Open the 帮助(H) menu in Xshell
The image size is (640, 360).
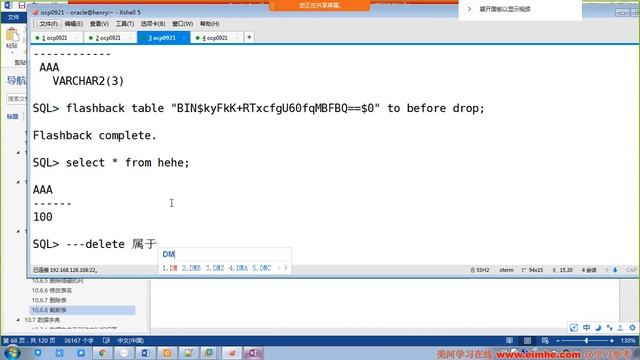point(209,24)
